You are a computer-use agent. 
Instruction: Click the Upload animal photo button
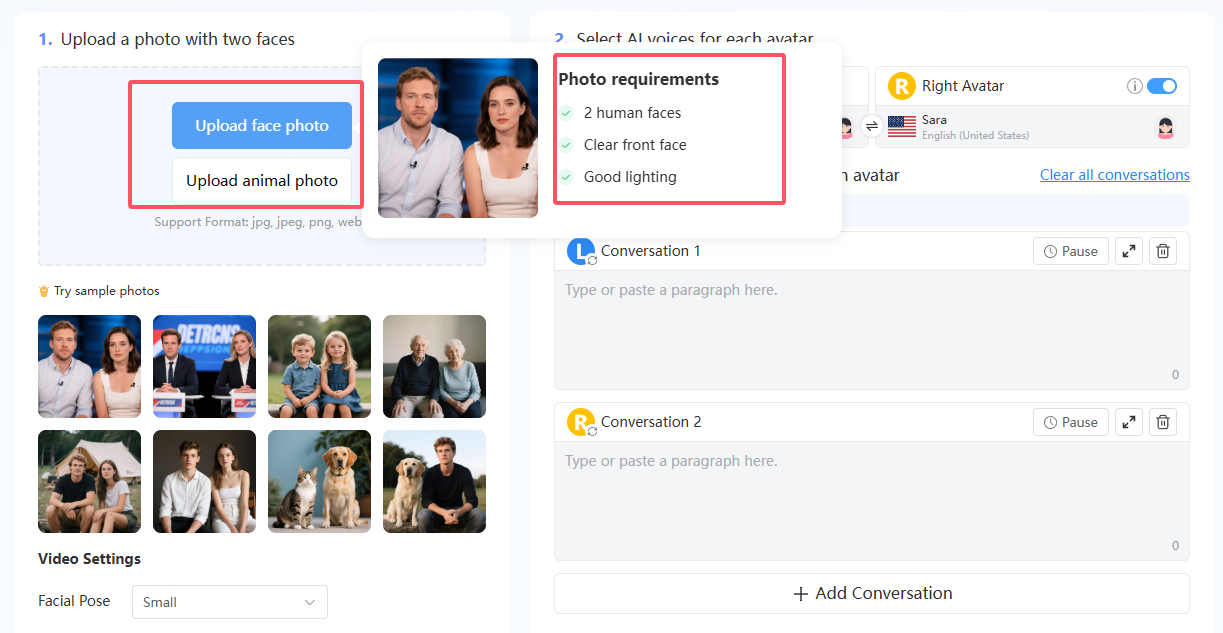(x=262, y=181)
